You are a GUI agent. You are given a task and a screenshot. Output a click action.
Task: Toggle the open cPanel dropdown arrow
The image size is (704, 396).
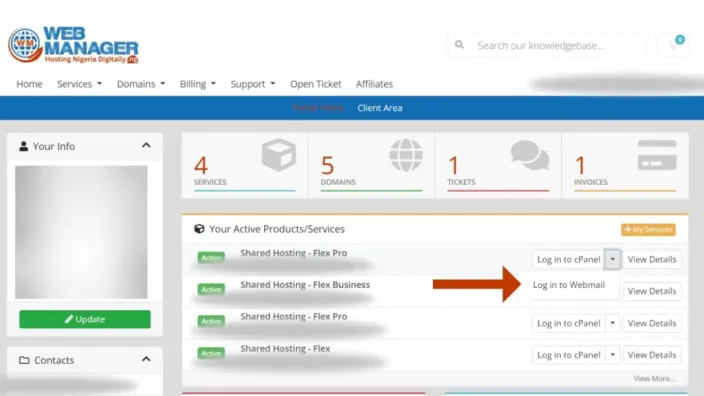(x=612, y=259)
